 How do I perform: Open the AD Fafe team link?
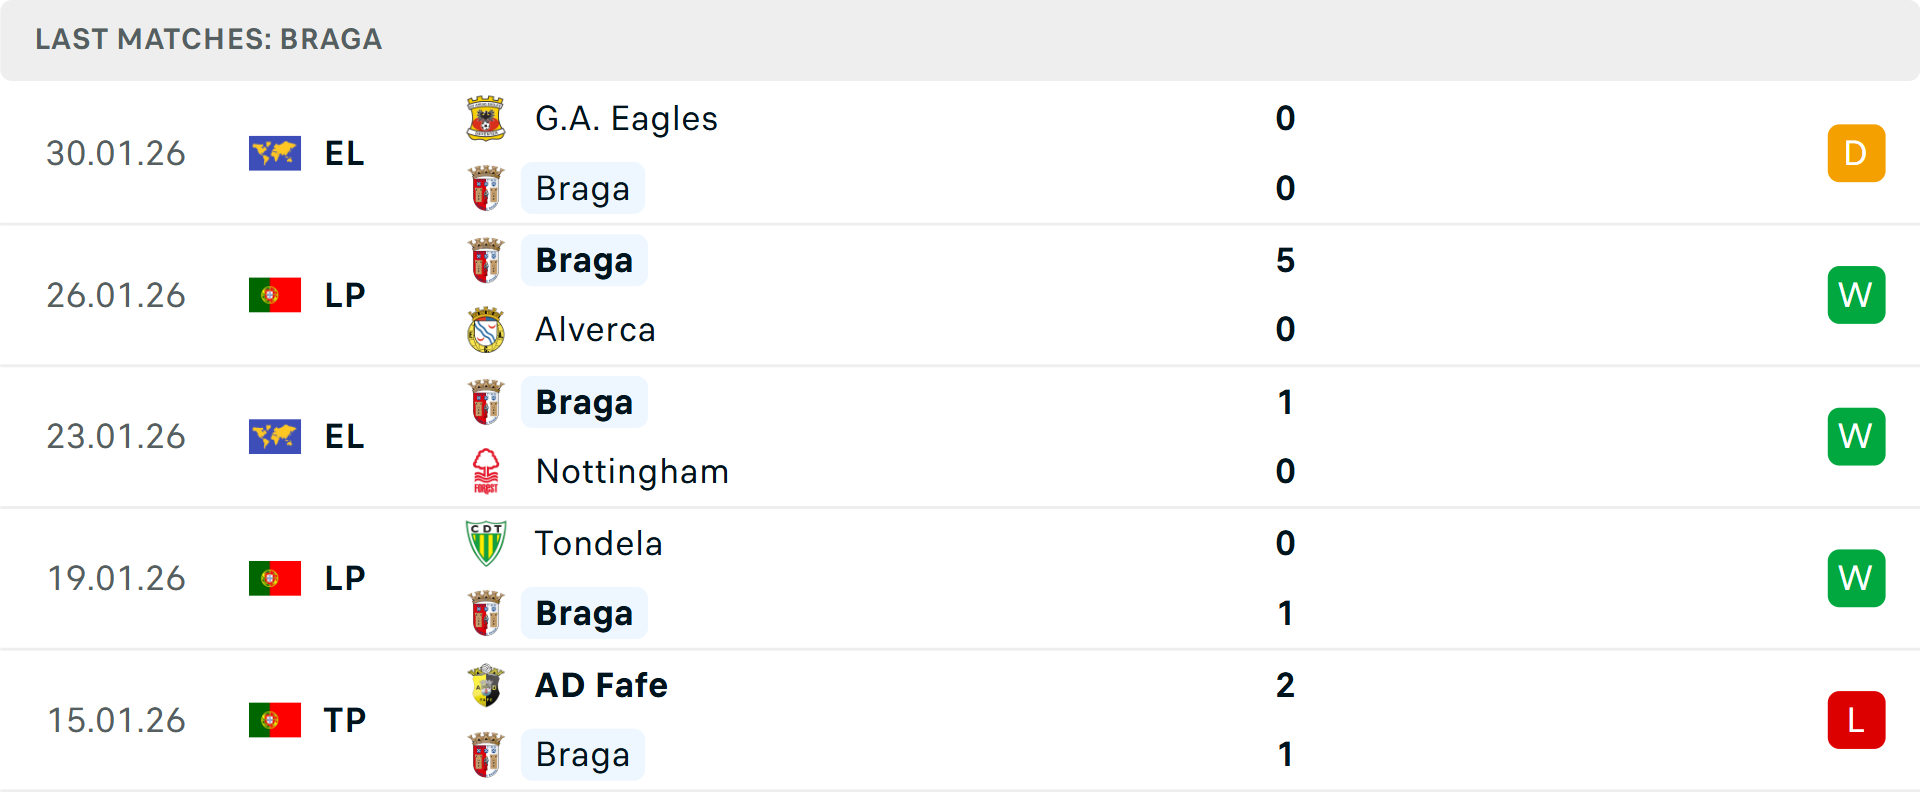point(601,685)
